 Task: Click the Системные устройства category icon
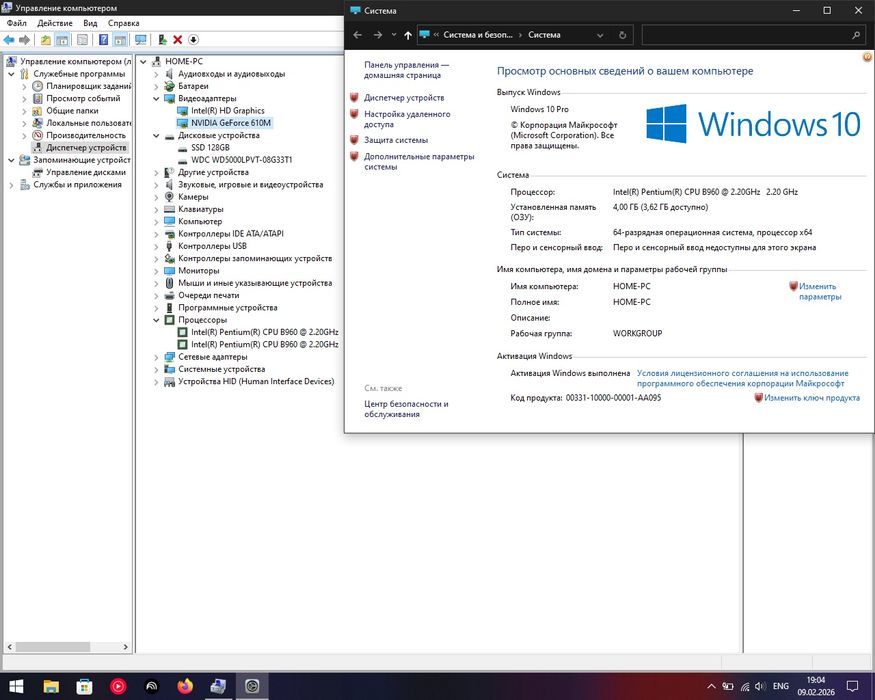pos(170,369)
